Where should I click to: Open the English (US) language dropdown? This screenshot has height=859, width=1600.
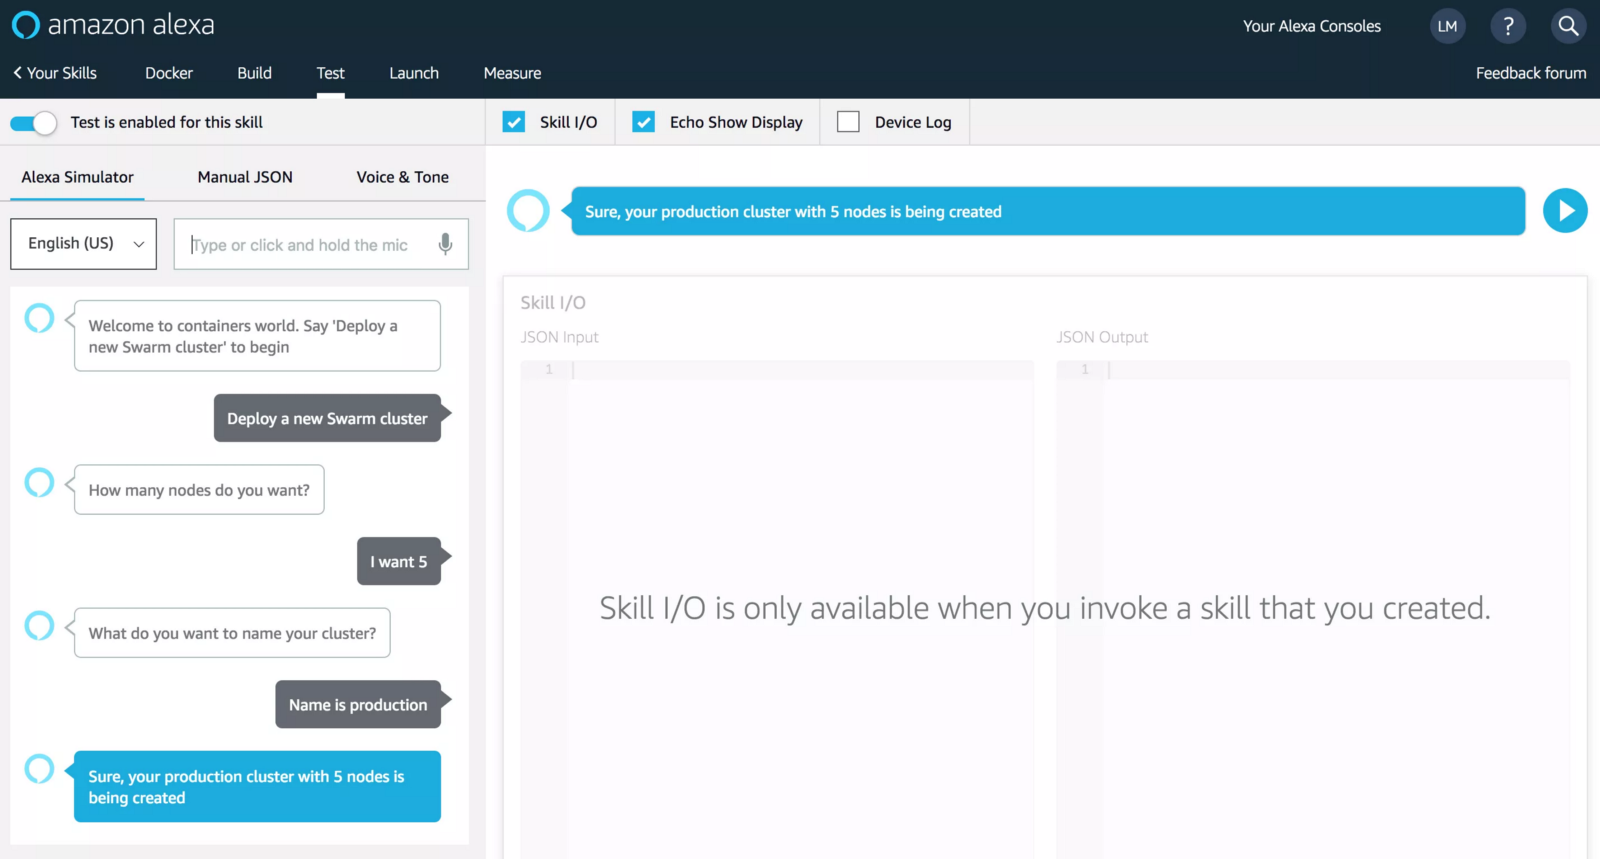coord(84,244)
